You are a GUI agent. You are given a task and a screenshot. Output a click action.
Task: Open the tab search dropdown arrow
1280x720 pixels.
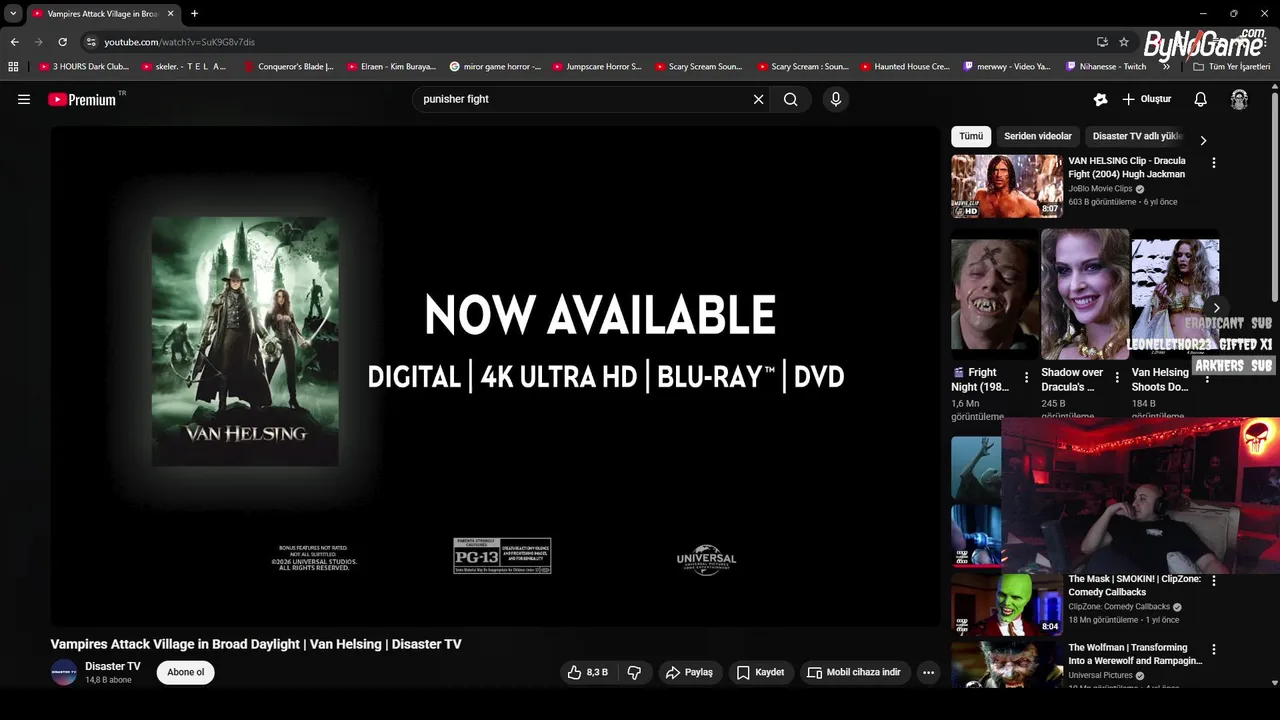[x=13, y=14]
